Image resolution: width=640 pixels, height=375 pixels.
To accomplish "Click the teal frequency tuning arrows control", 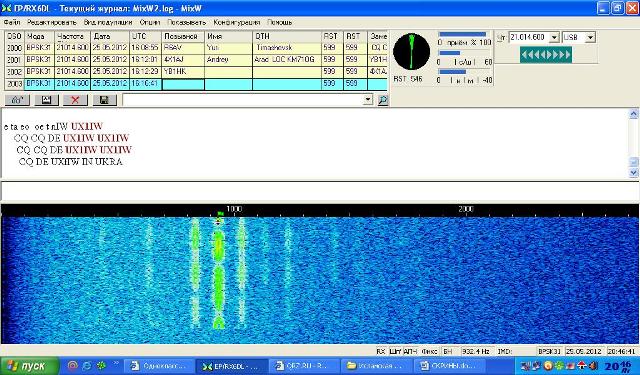I will click(546, 54).
